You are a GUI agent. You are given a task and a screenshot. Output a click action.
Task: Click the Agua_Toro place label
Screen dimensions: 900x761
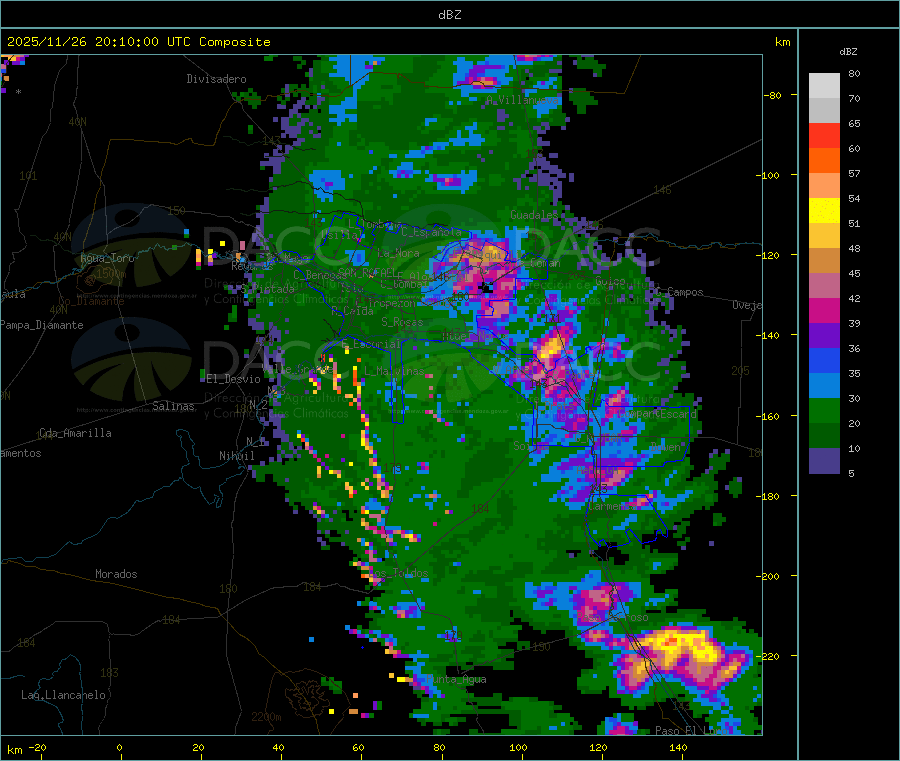(107, 258)
